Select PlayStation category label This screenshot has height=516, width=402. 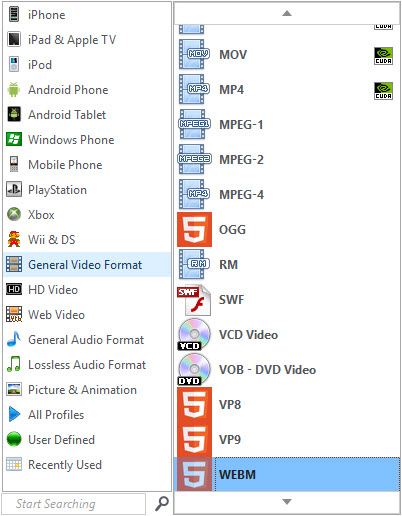(x=57, y=190)
